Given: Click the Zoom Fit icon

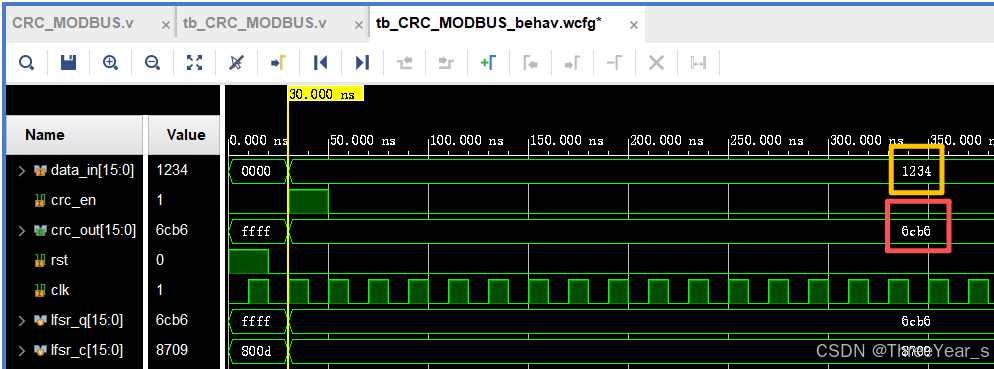Looking at the screenshot, I should point(194,62).
